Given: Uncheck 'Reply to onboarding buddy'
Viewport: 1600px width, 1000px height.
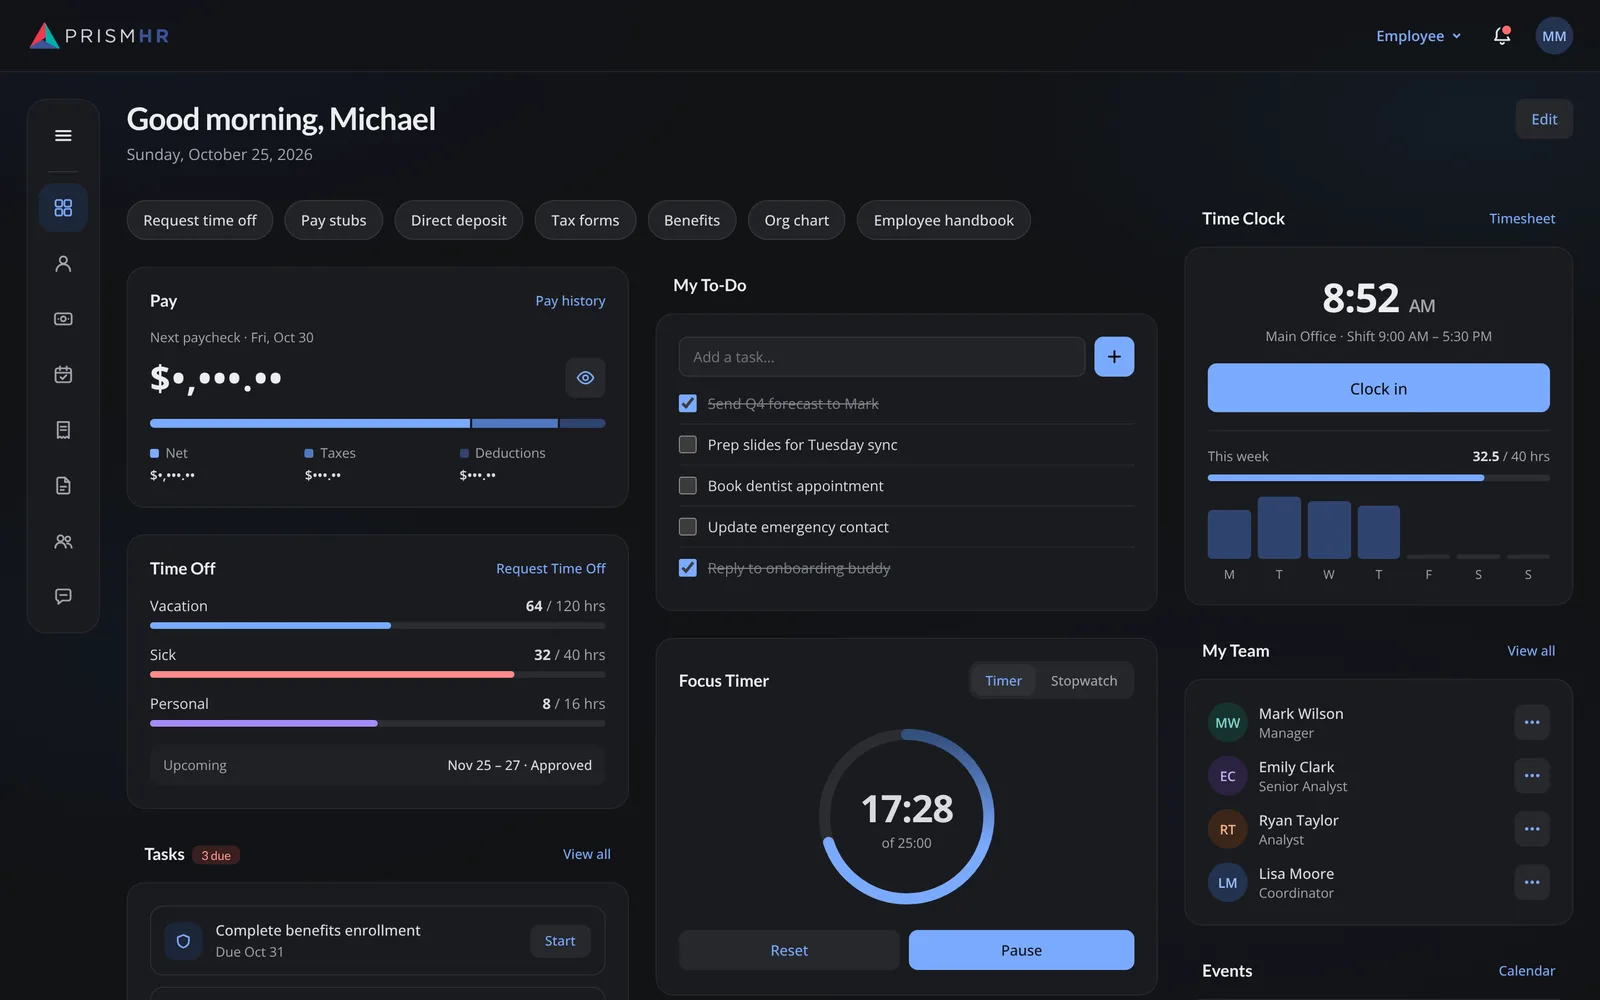Looking at the screenshot, I should pyautogui.click(x=688, y=568).
